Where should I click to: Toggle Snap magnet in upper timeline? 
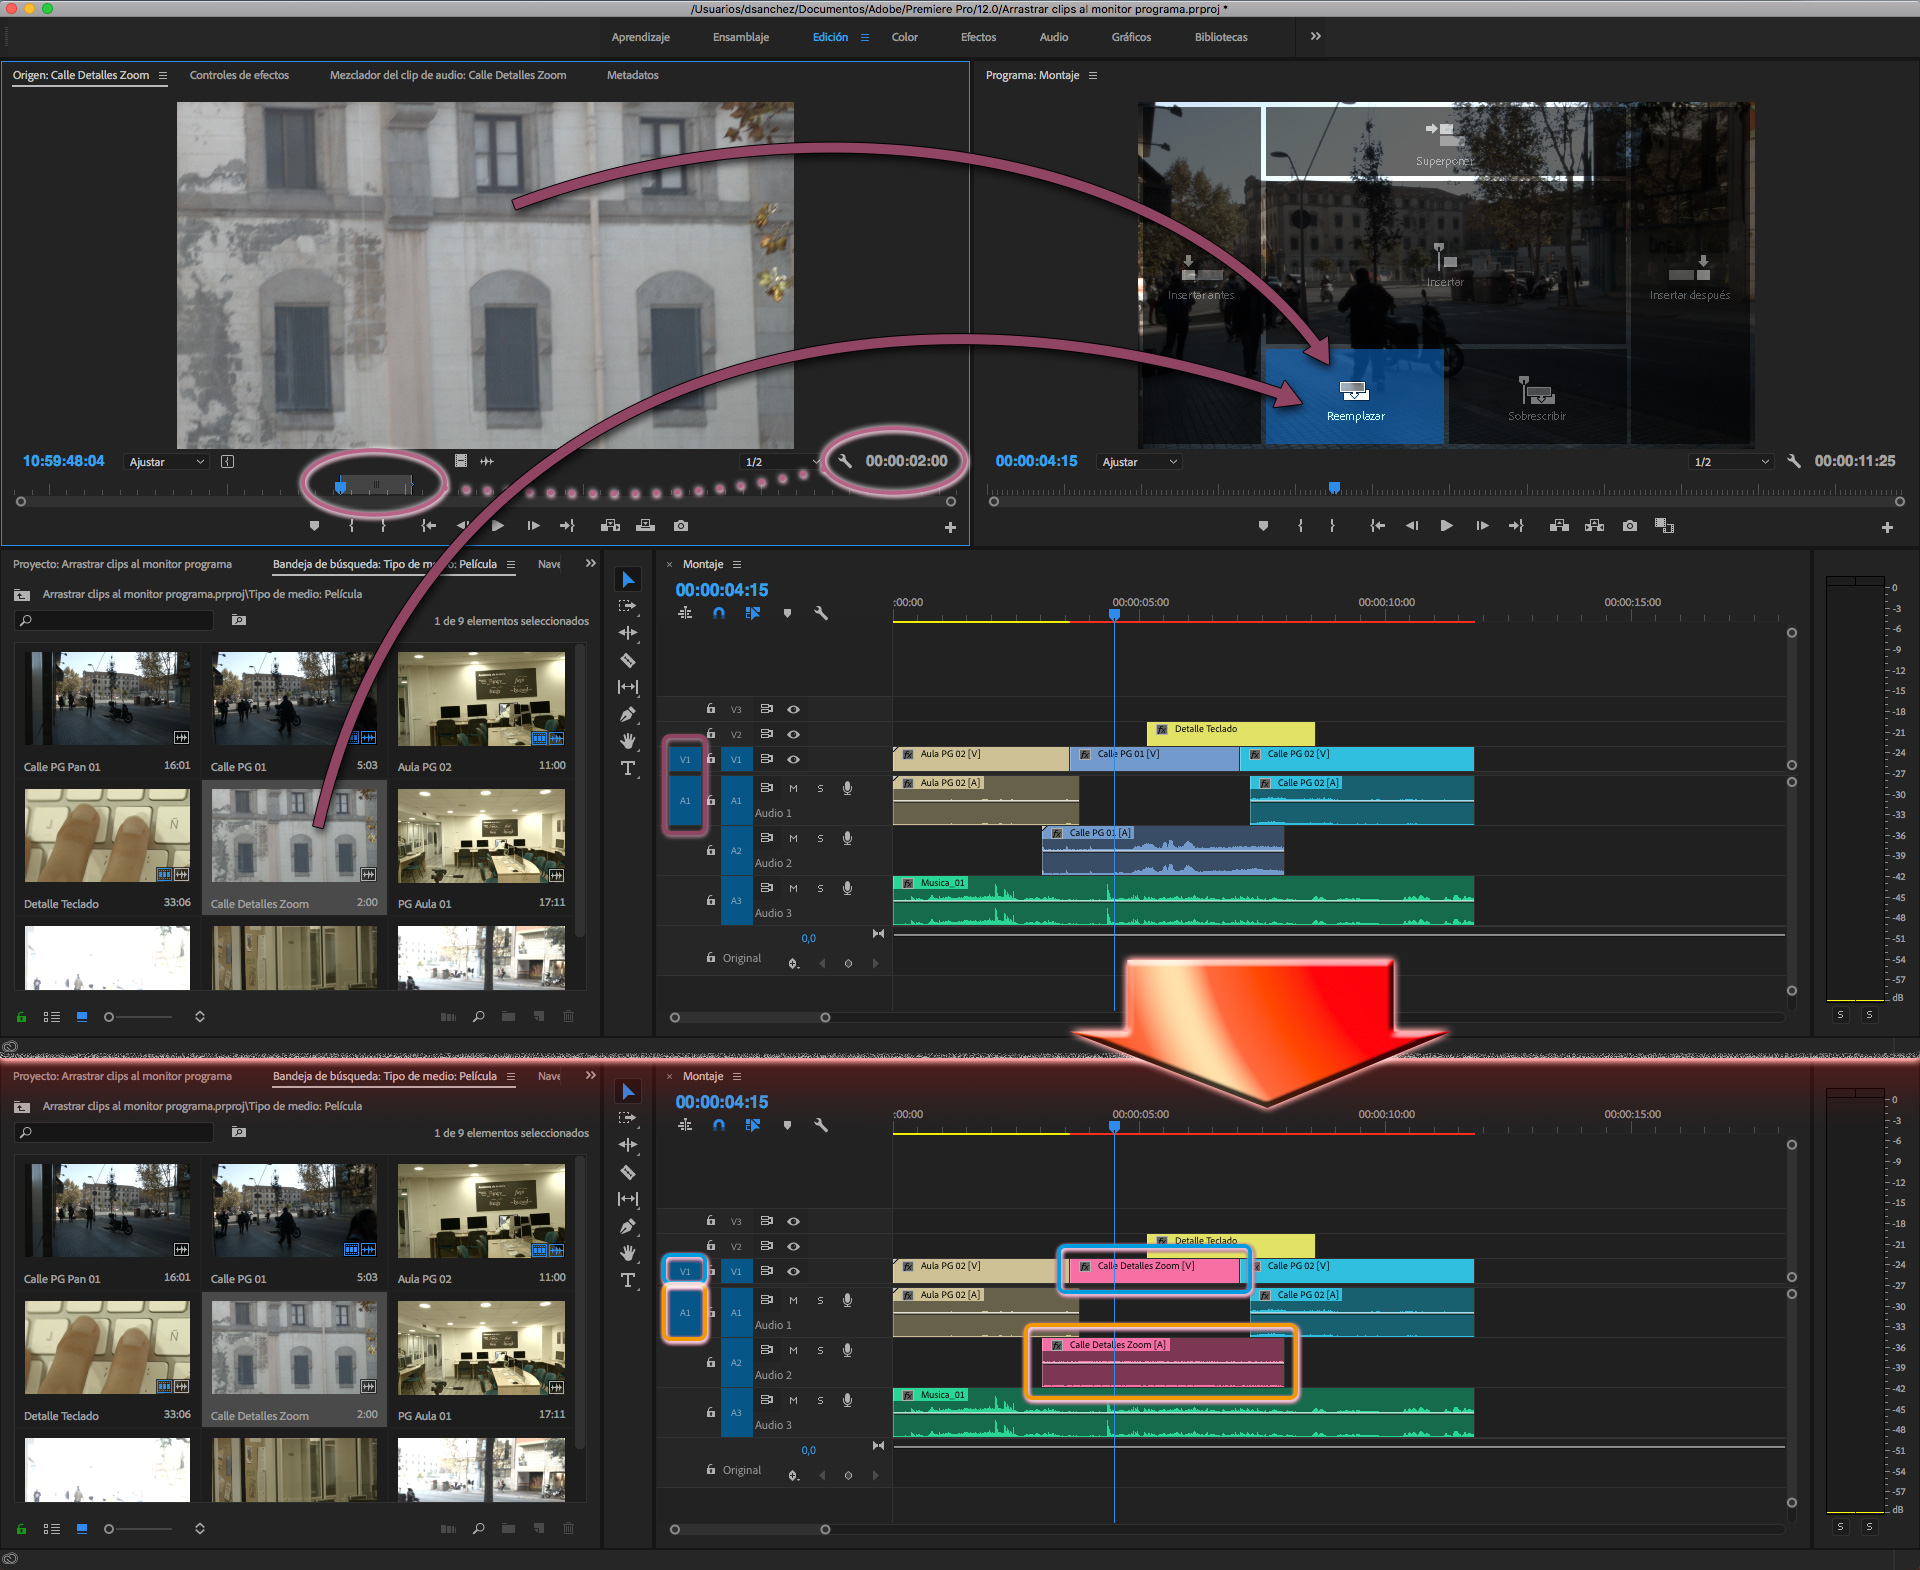719,613
